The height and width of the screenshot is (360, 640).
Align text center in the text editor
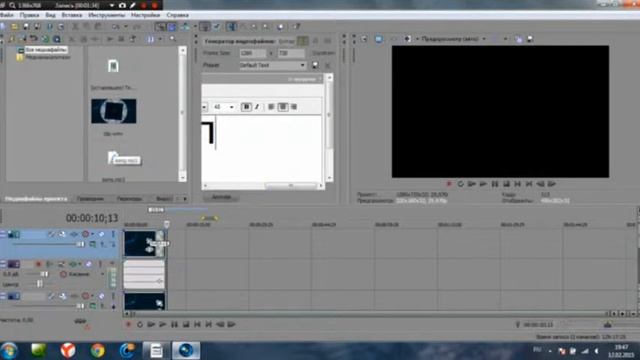click(x=282, y=107)
